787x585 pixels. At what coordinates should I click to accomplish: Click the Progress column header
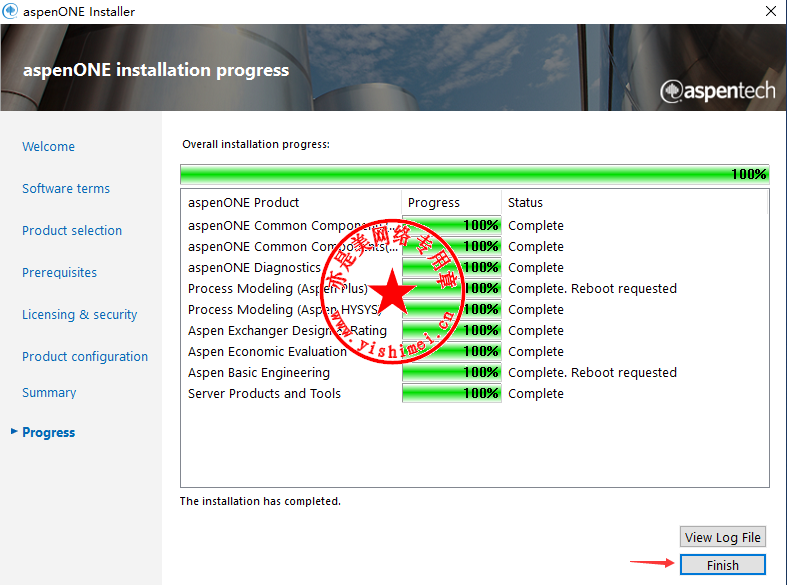451,202
